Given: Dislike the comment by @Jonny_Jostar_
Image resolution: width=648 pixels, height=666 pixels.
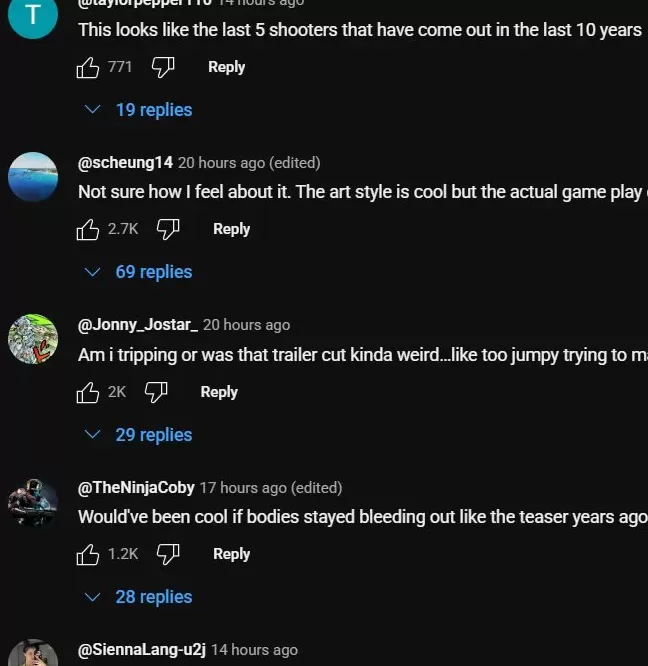Looking at the screenshot, I should (x=156, y=392).
